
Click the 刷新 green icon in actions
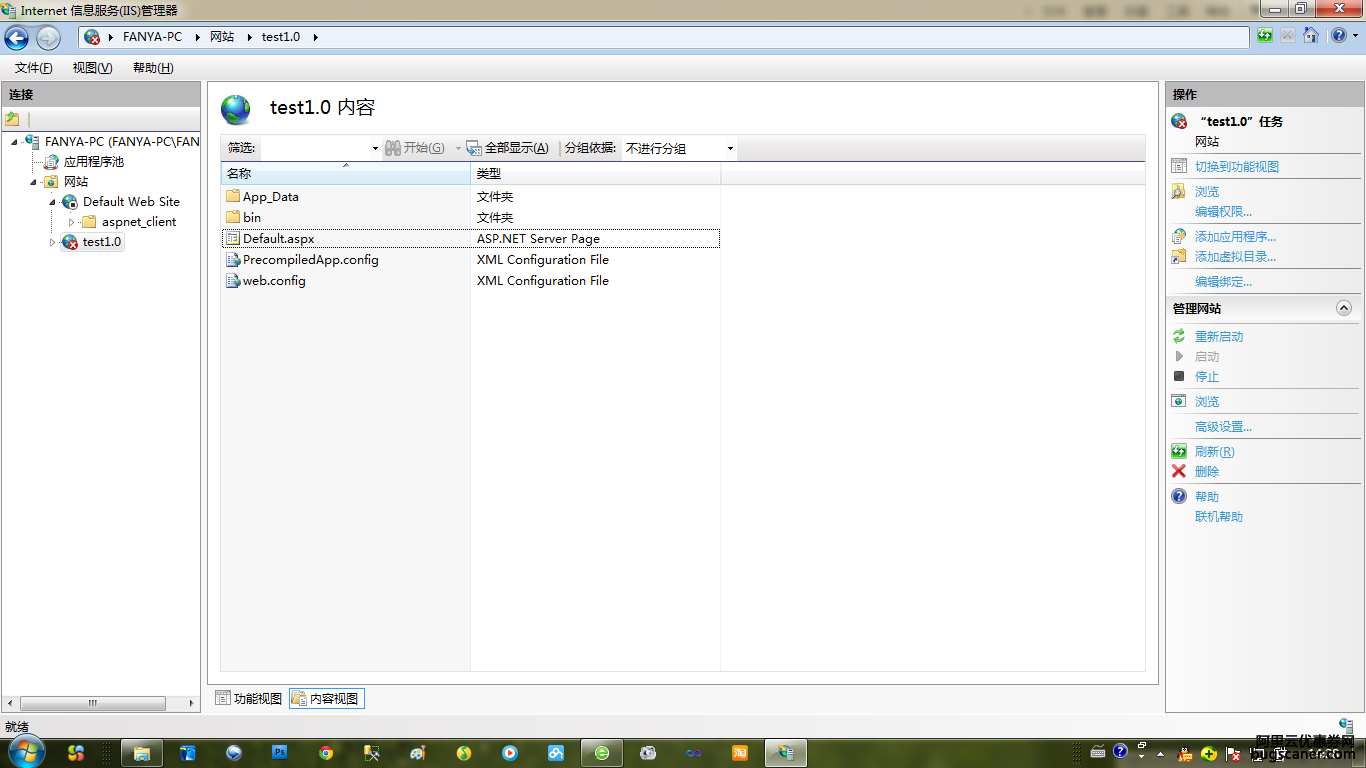tap(1179, 452)
